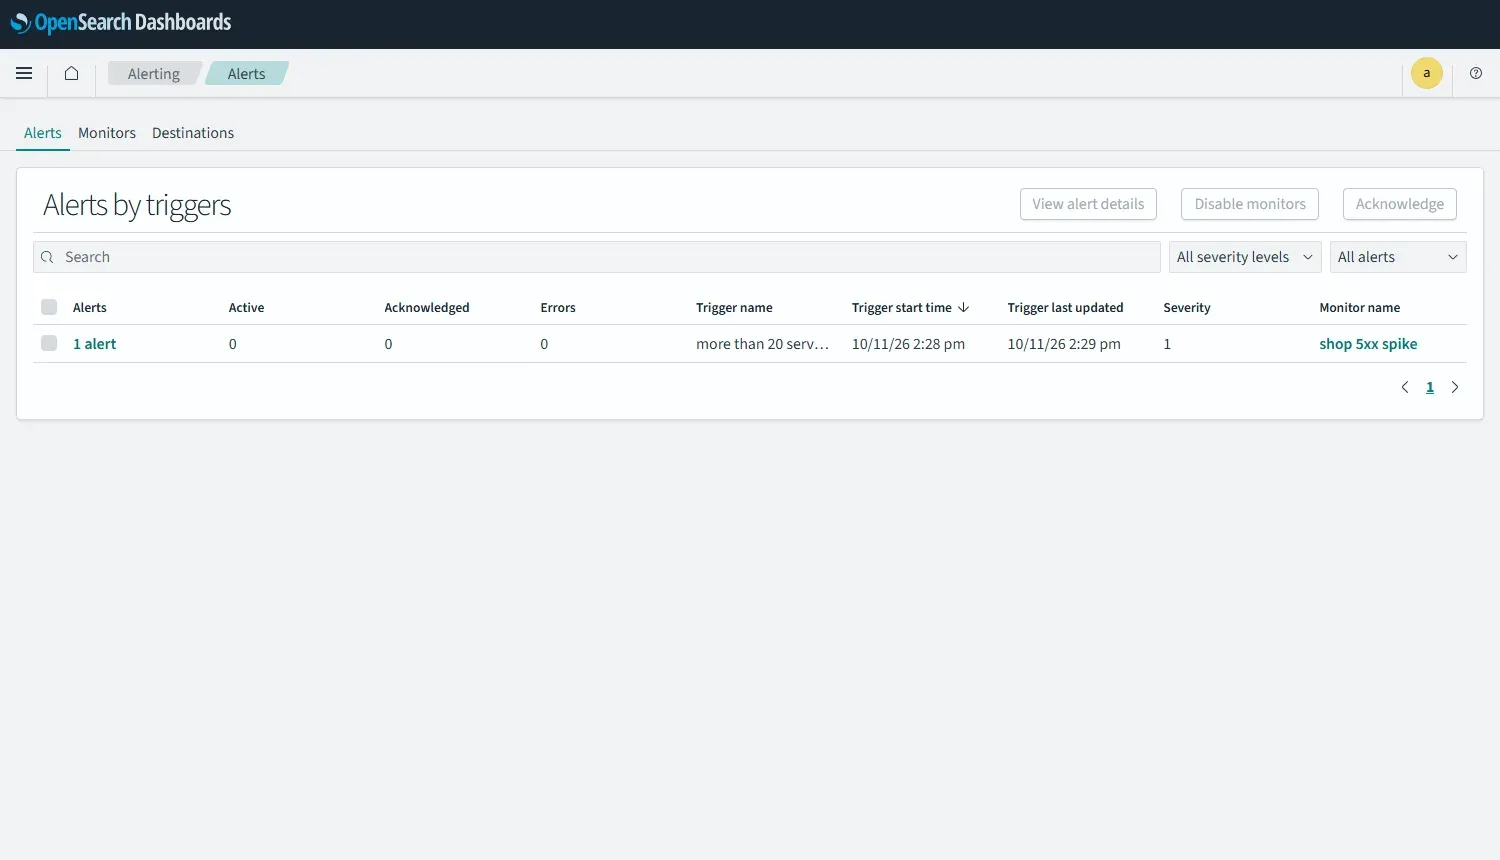
Task: Click the Alerts column header
Action: [x=90, y=307]
